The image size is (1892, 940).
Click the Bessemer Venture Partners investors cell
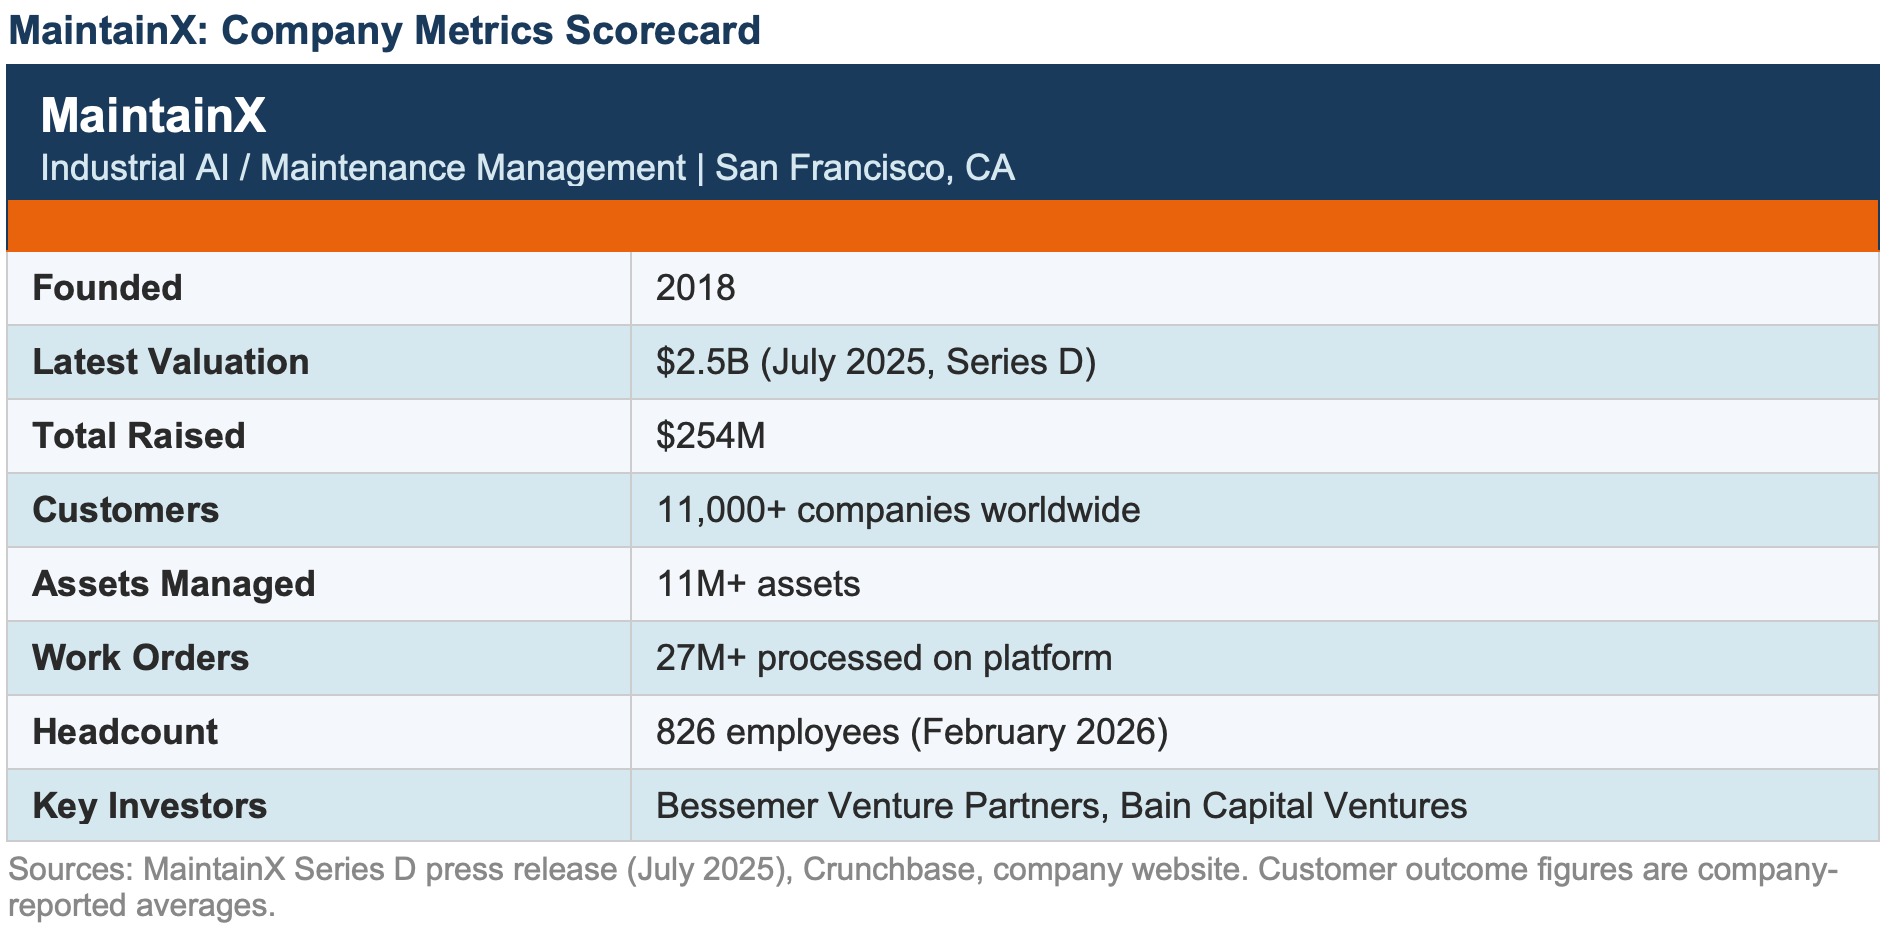tap(1255, 805)
